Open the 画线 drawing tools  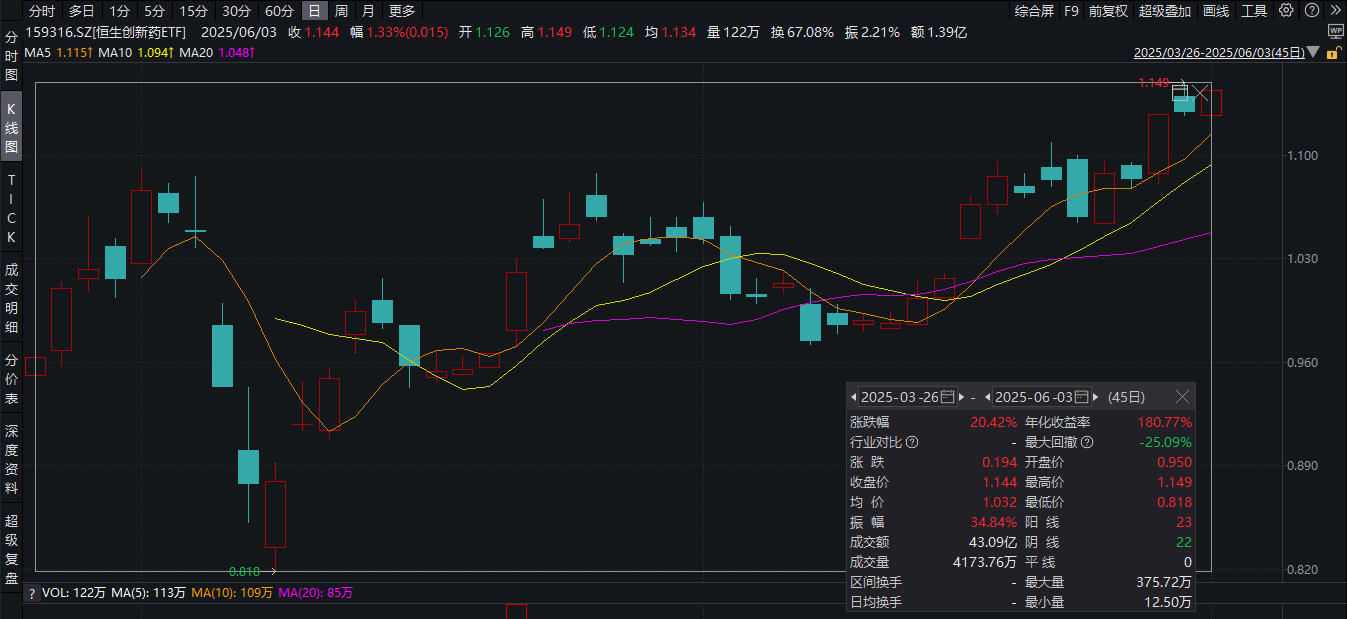[1216, 11]
